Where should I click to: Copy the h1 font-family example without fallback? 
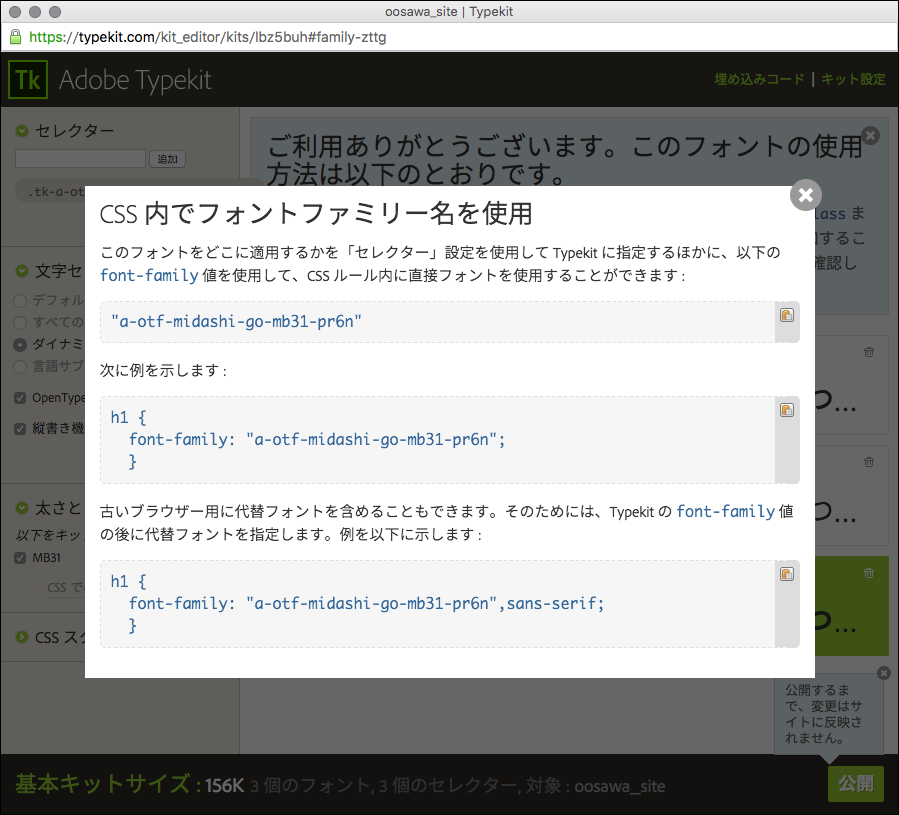click(x=787, y=410)
